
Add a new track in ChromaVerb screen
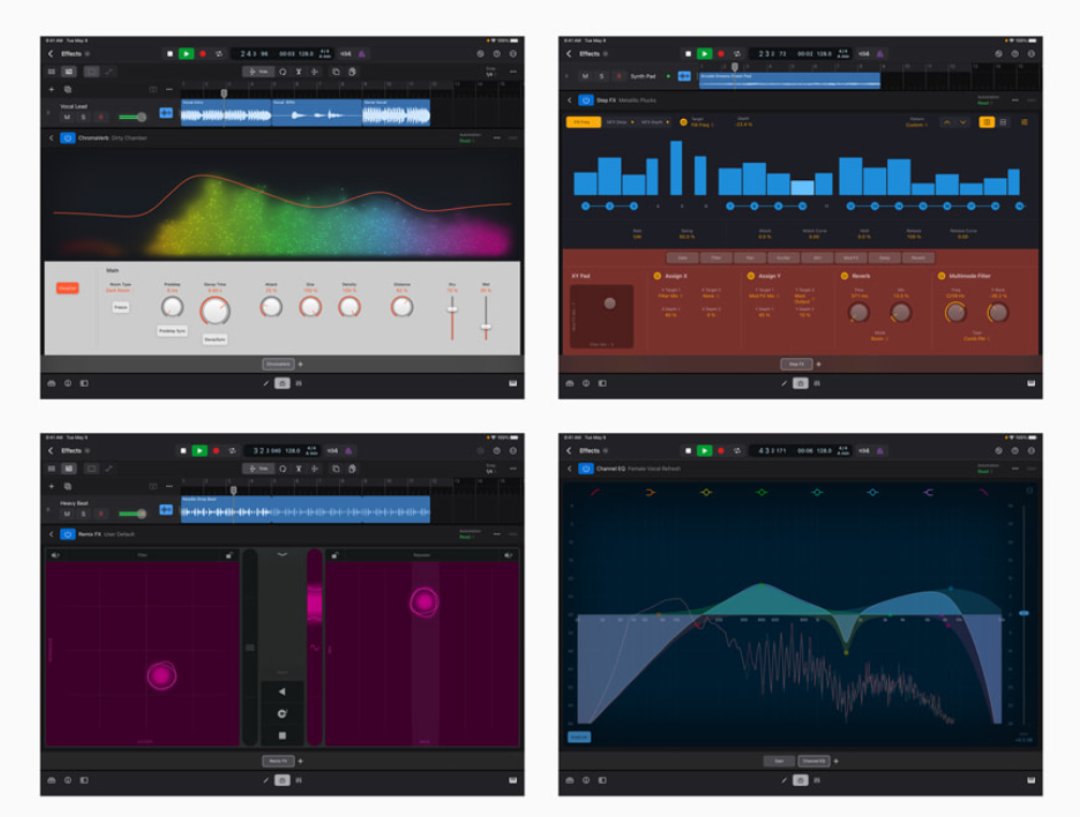51,90
